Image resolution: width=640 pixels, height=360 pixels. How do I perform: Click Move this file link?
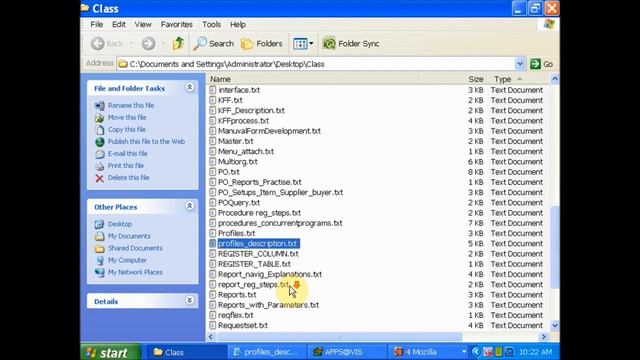pyautogui.click(x=127, y=118)
